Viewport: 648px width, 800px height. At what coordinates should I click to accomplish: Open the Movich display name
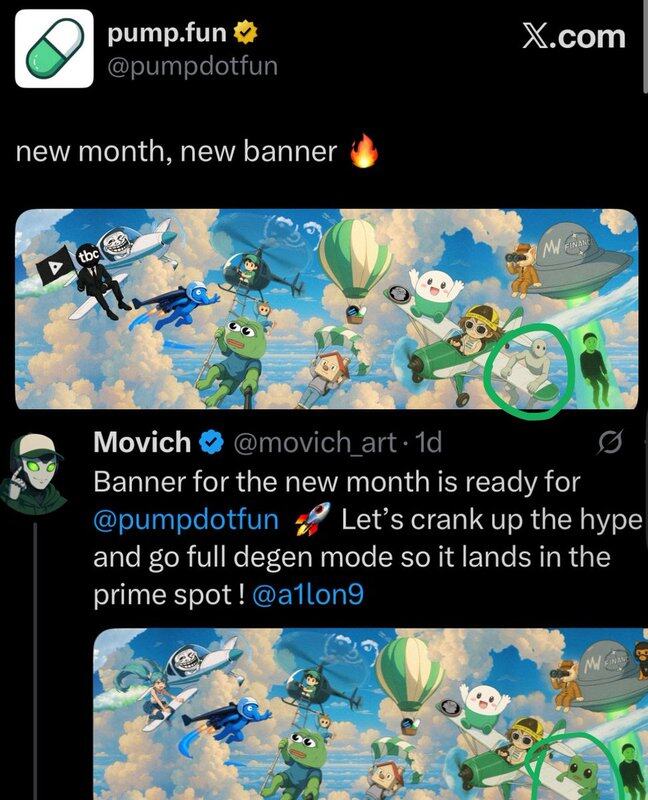pyautogui.click(x=142, y=442)
